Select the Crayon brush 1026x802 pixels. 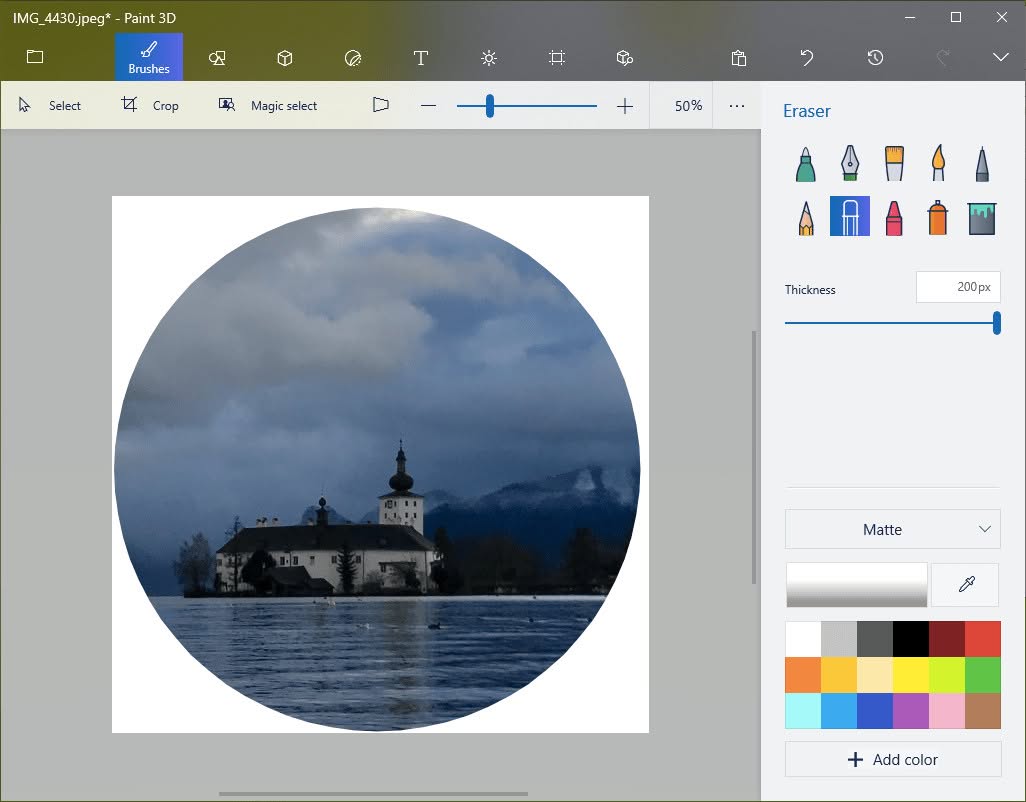coord(894,217)
